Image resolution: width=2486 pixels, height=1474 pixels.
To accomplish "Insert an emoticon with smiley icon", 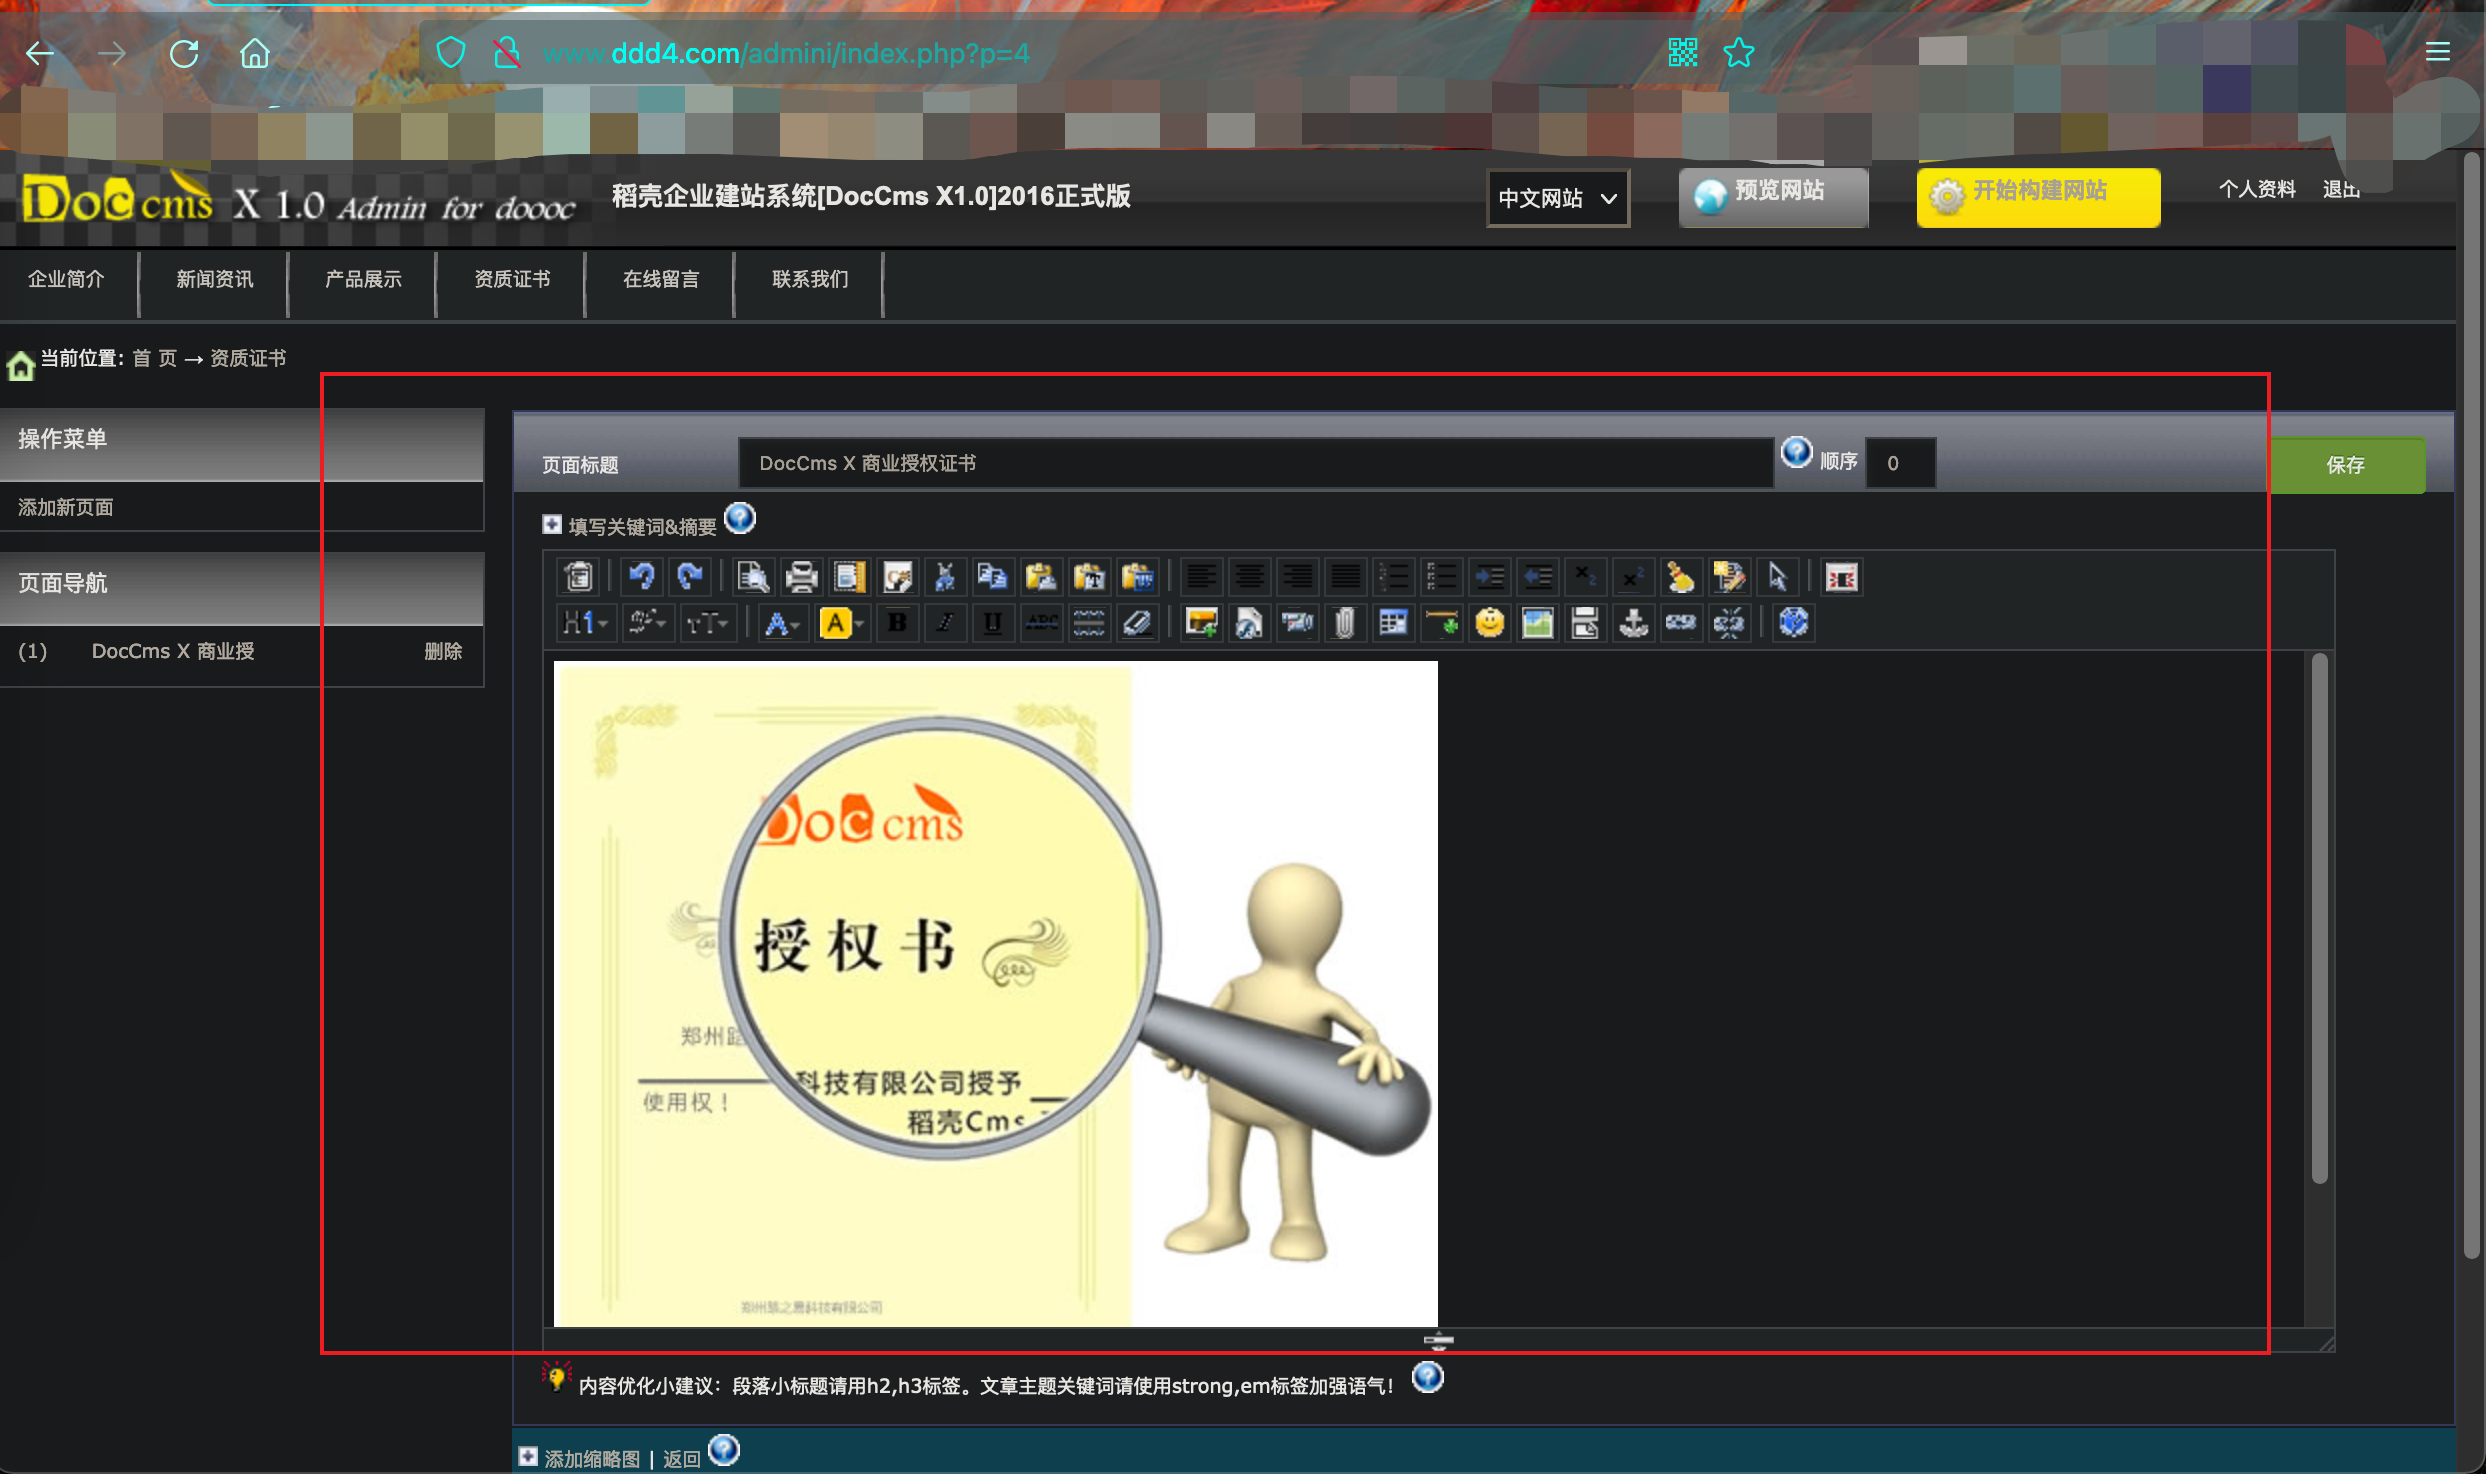I will pyautogui.click(x=1489, y=623).
